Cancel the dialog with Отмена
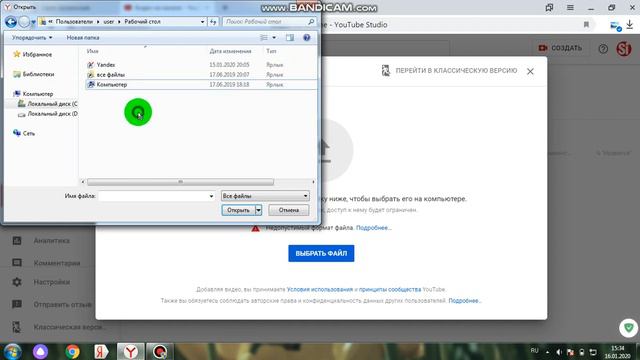Viewport: 640px width, 360px height. (x=289, y=210)
